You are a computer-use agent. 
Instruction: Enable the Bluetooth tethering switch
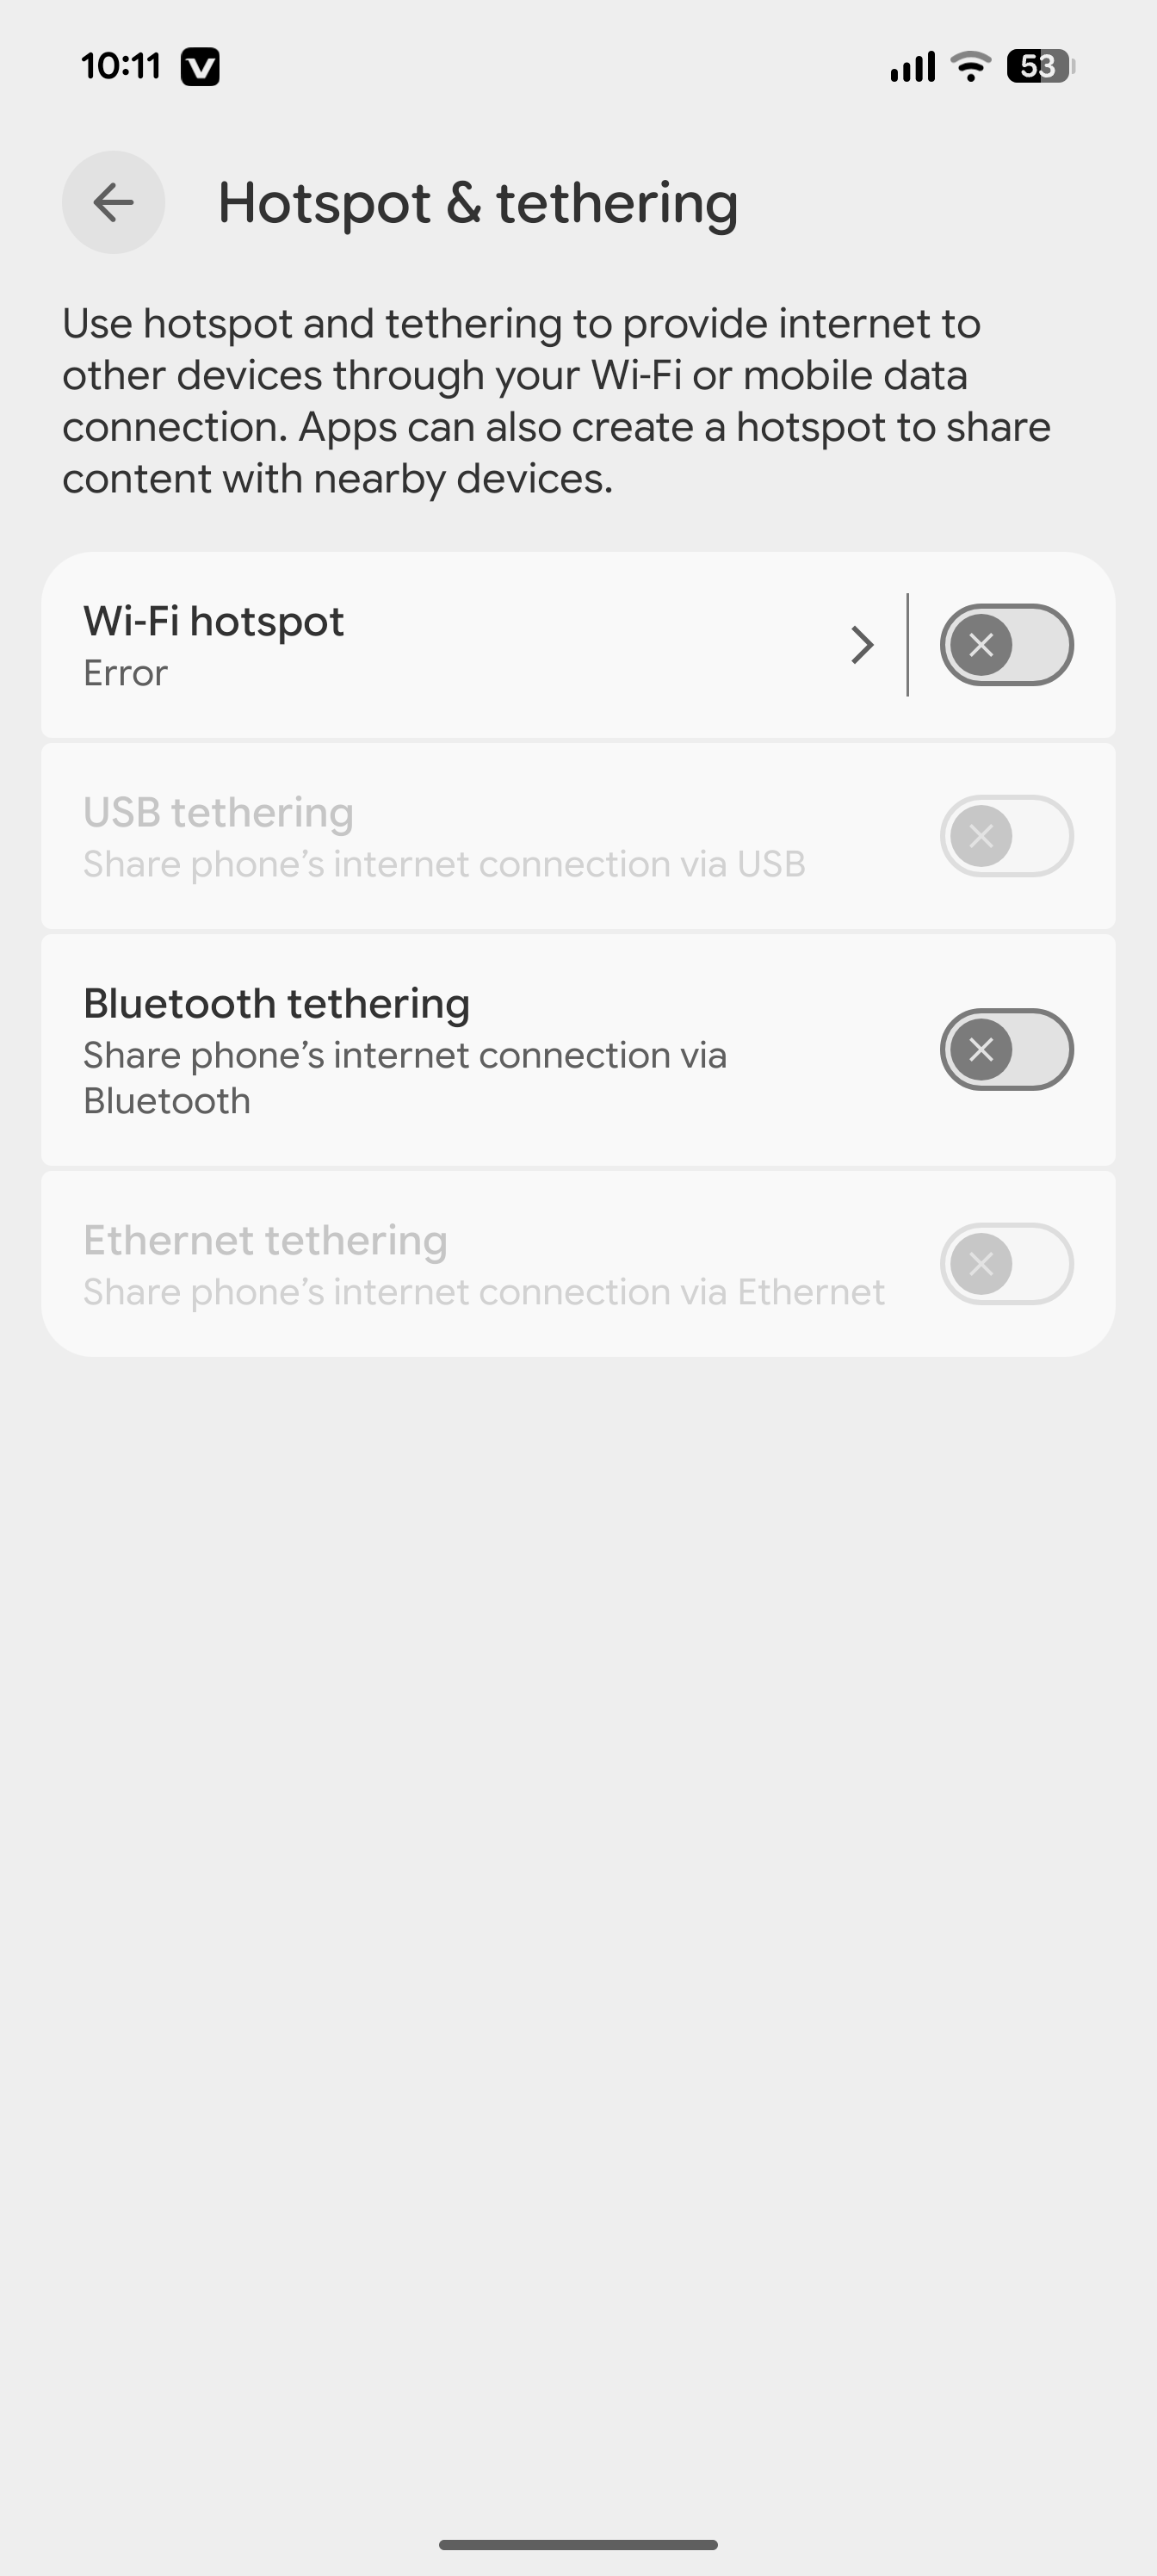1006,1049
